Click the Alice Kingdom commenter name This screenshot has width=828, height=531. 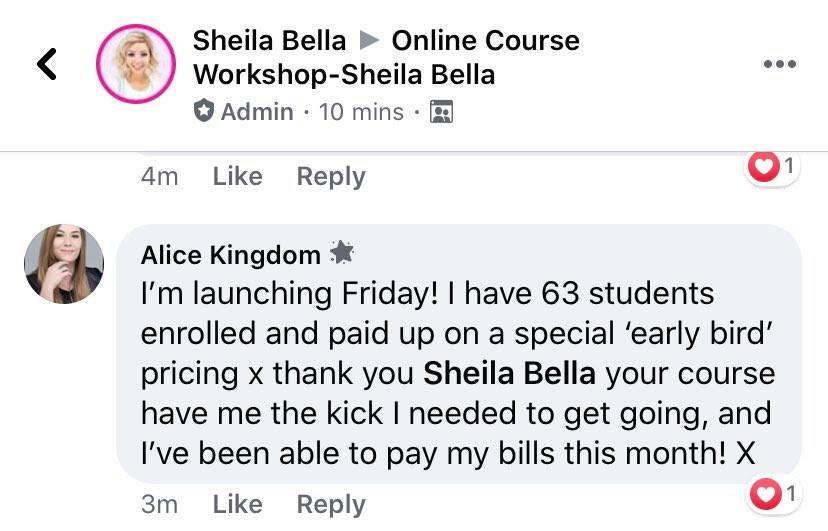point(230,255)
